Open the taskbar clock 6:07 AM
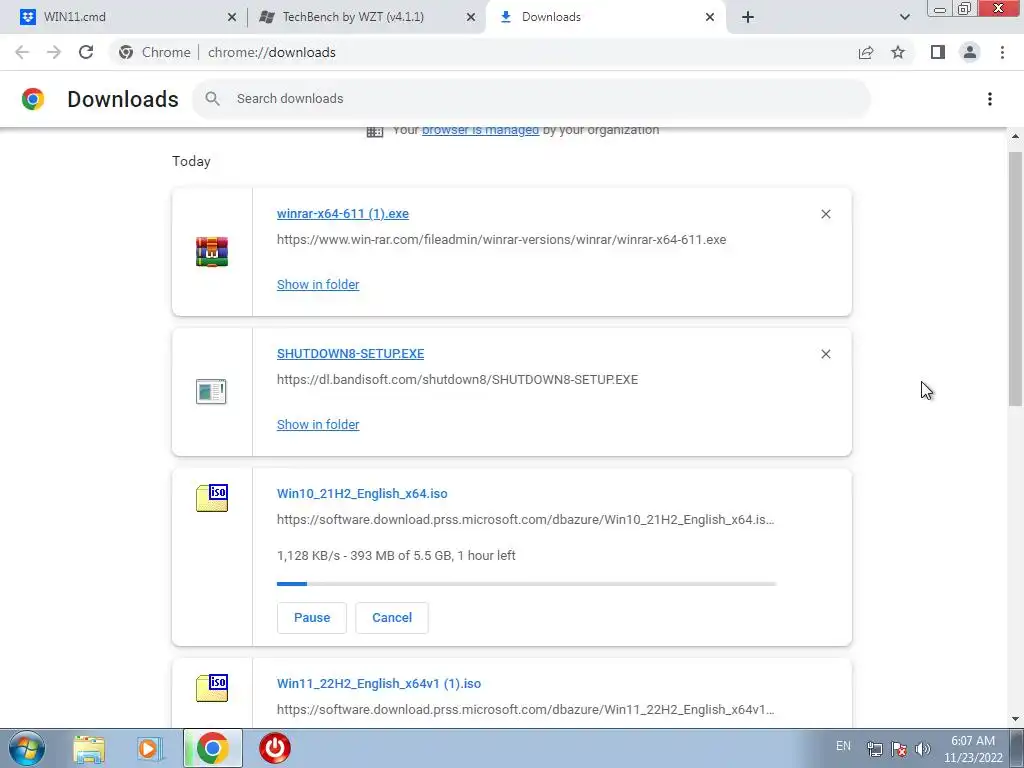This screenshot has width=1024, height=768. point(973,749)
